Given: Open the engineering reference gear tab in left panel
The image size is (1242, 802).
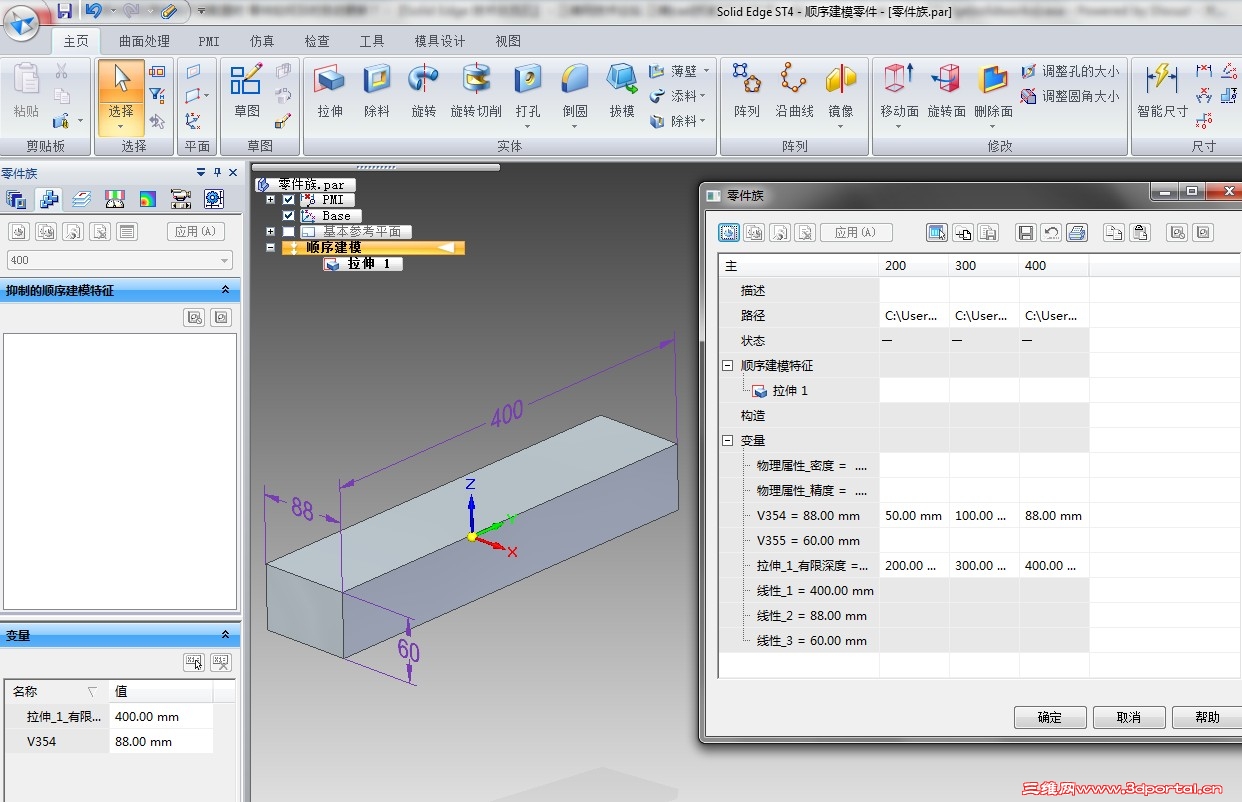Looking at the screenshot, I should point(214,199).
